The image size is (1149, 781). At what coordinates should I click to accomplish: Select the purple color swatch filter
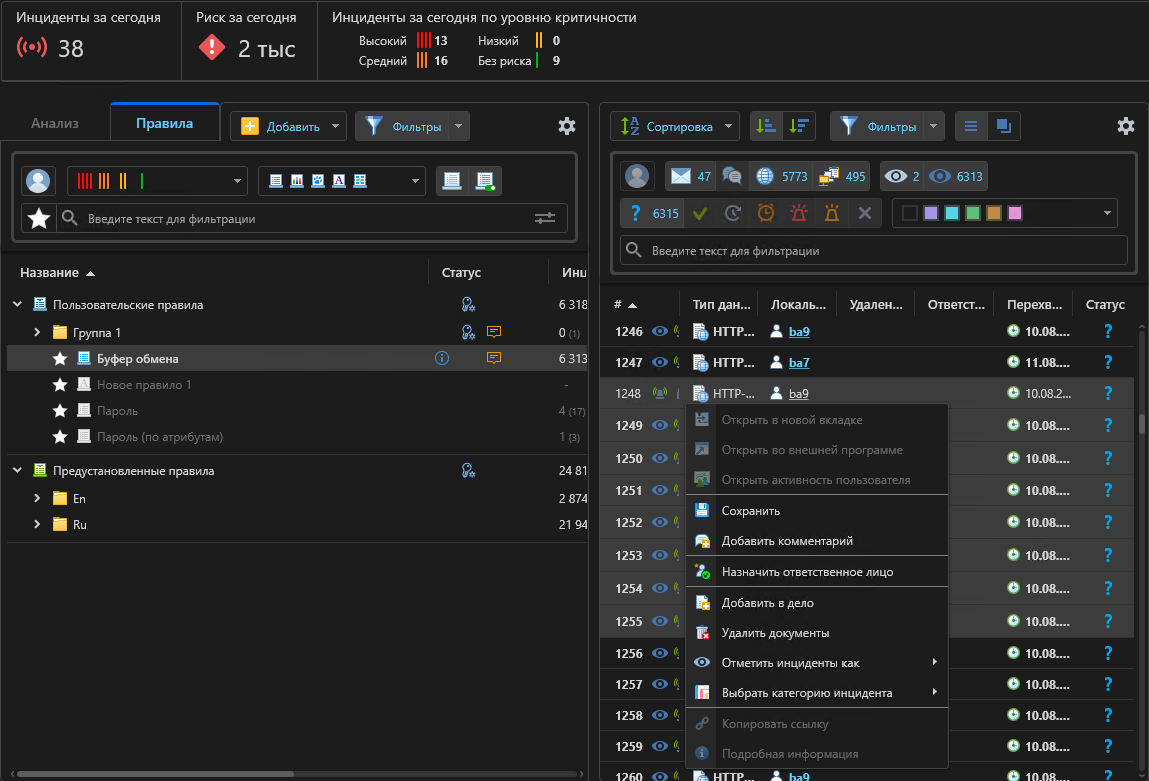tap(930, 213)
